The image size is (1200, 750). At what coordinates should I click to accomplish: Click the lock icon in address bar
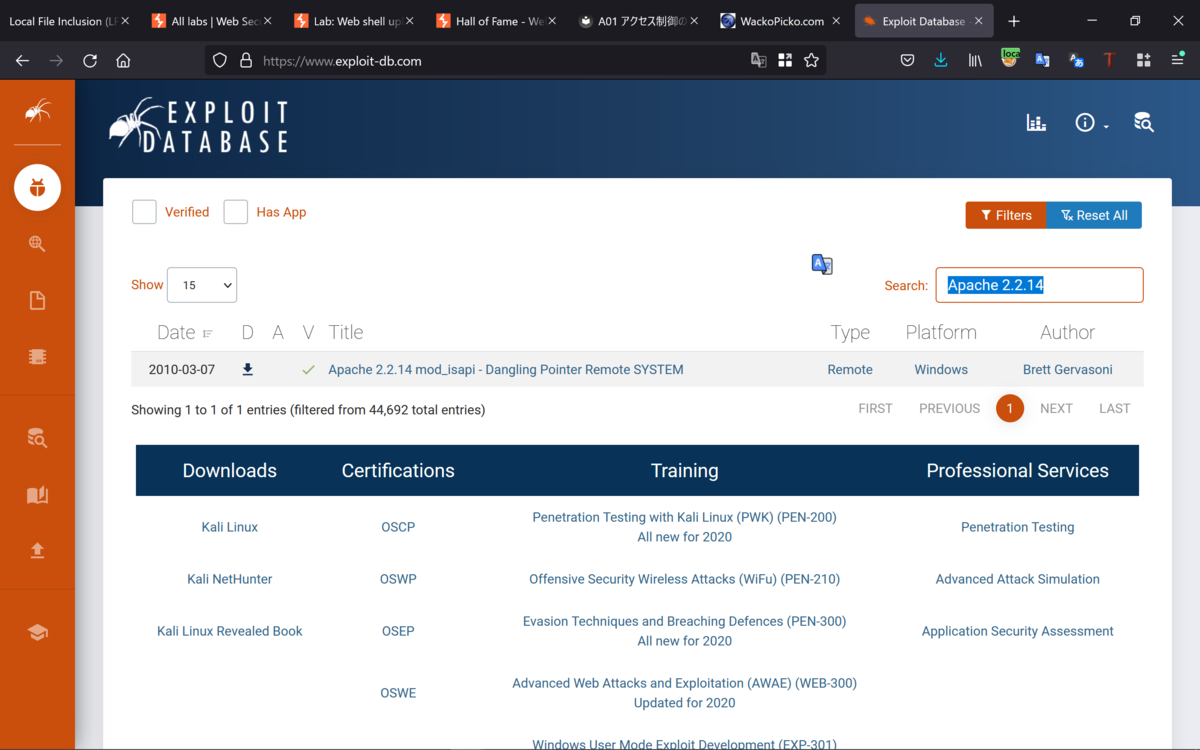pyautogui.click(x=246, y=61)
